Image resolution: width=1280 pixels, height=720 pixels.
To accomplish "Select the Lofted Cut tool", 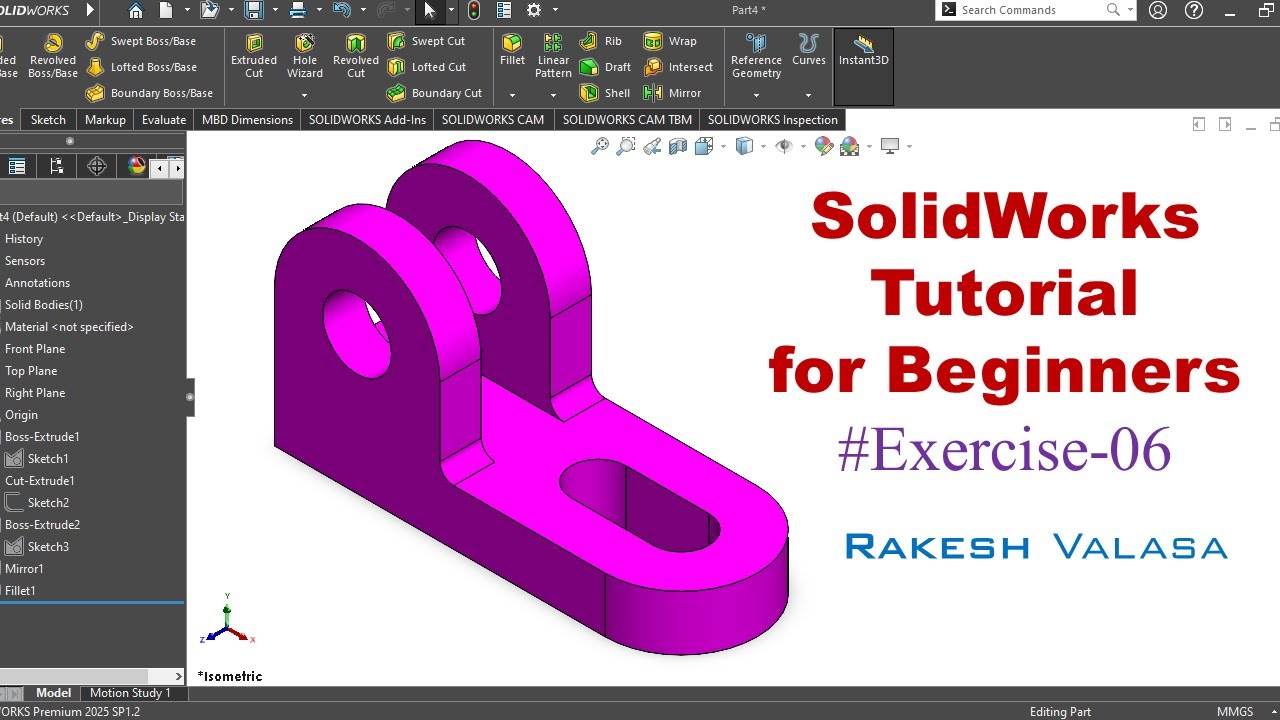I will [x=427, y=67].
